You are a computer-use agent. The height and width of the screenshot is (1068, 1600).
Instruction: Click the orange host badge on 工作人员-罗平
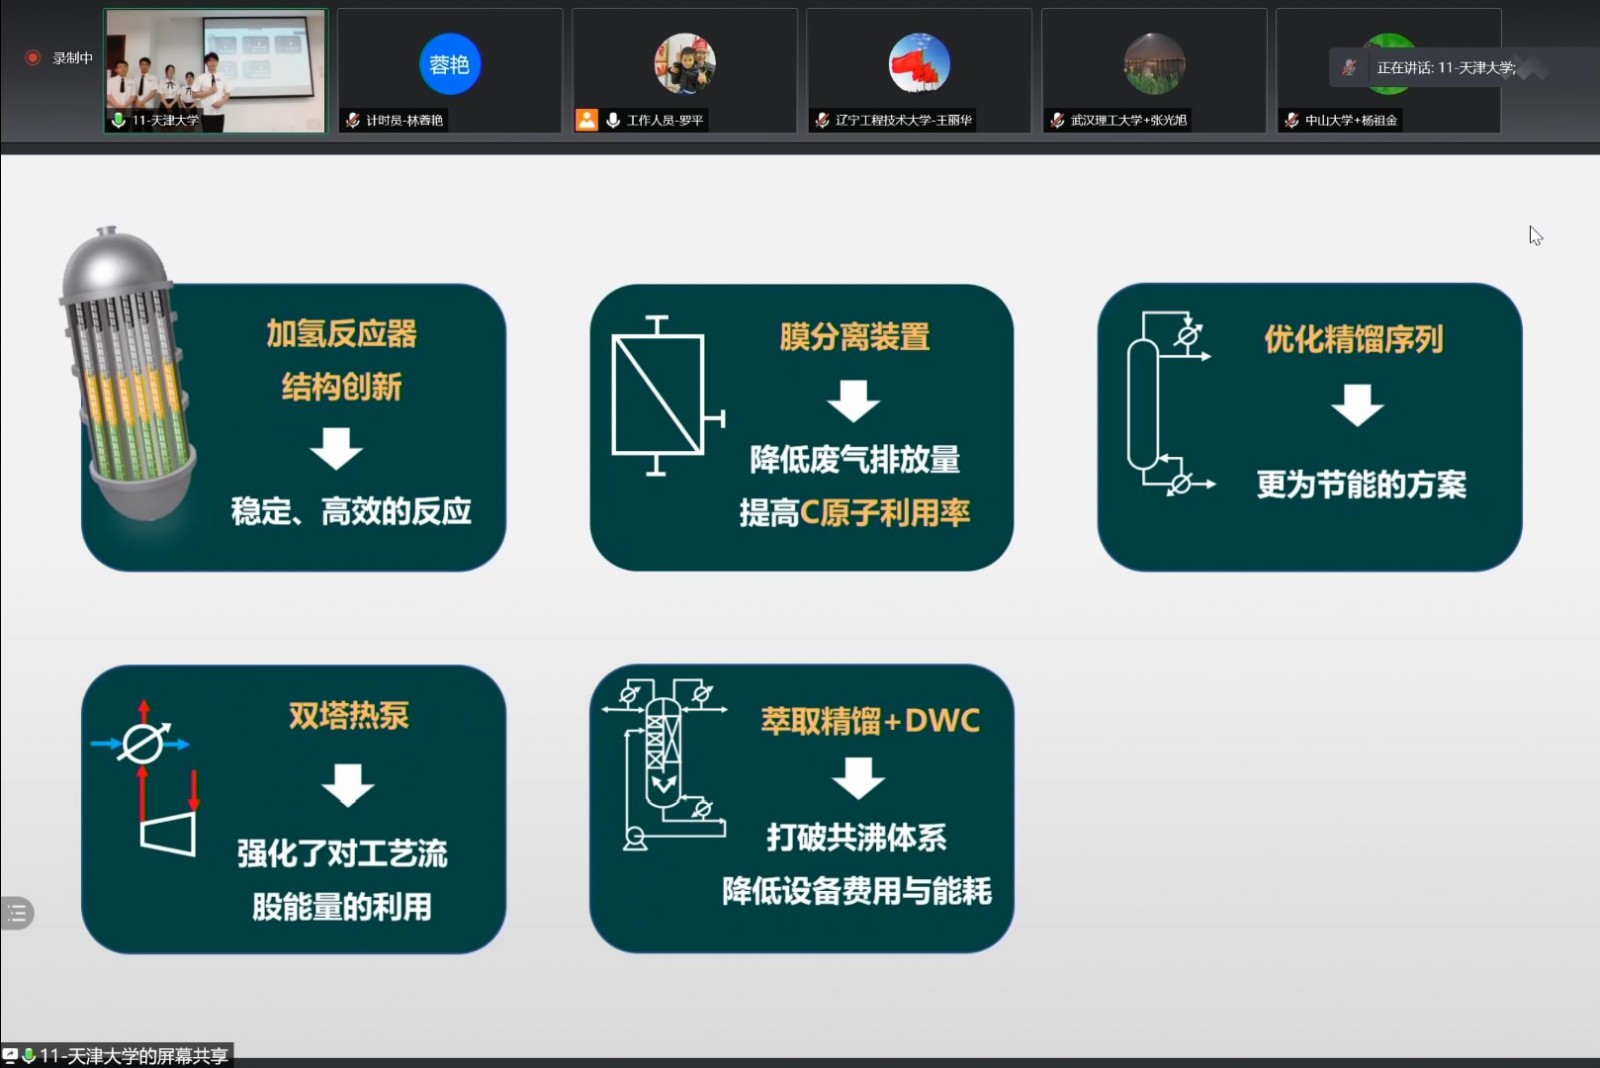pos(587,120)
